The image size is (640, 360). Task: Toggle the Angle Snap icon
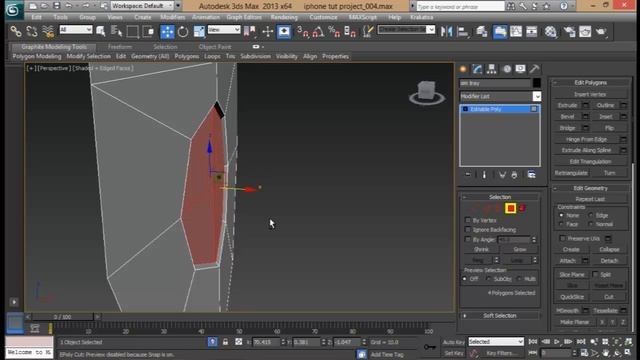tap(318, 31)
